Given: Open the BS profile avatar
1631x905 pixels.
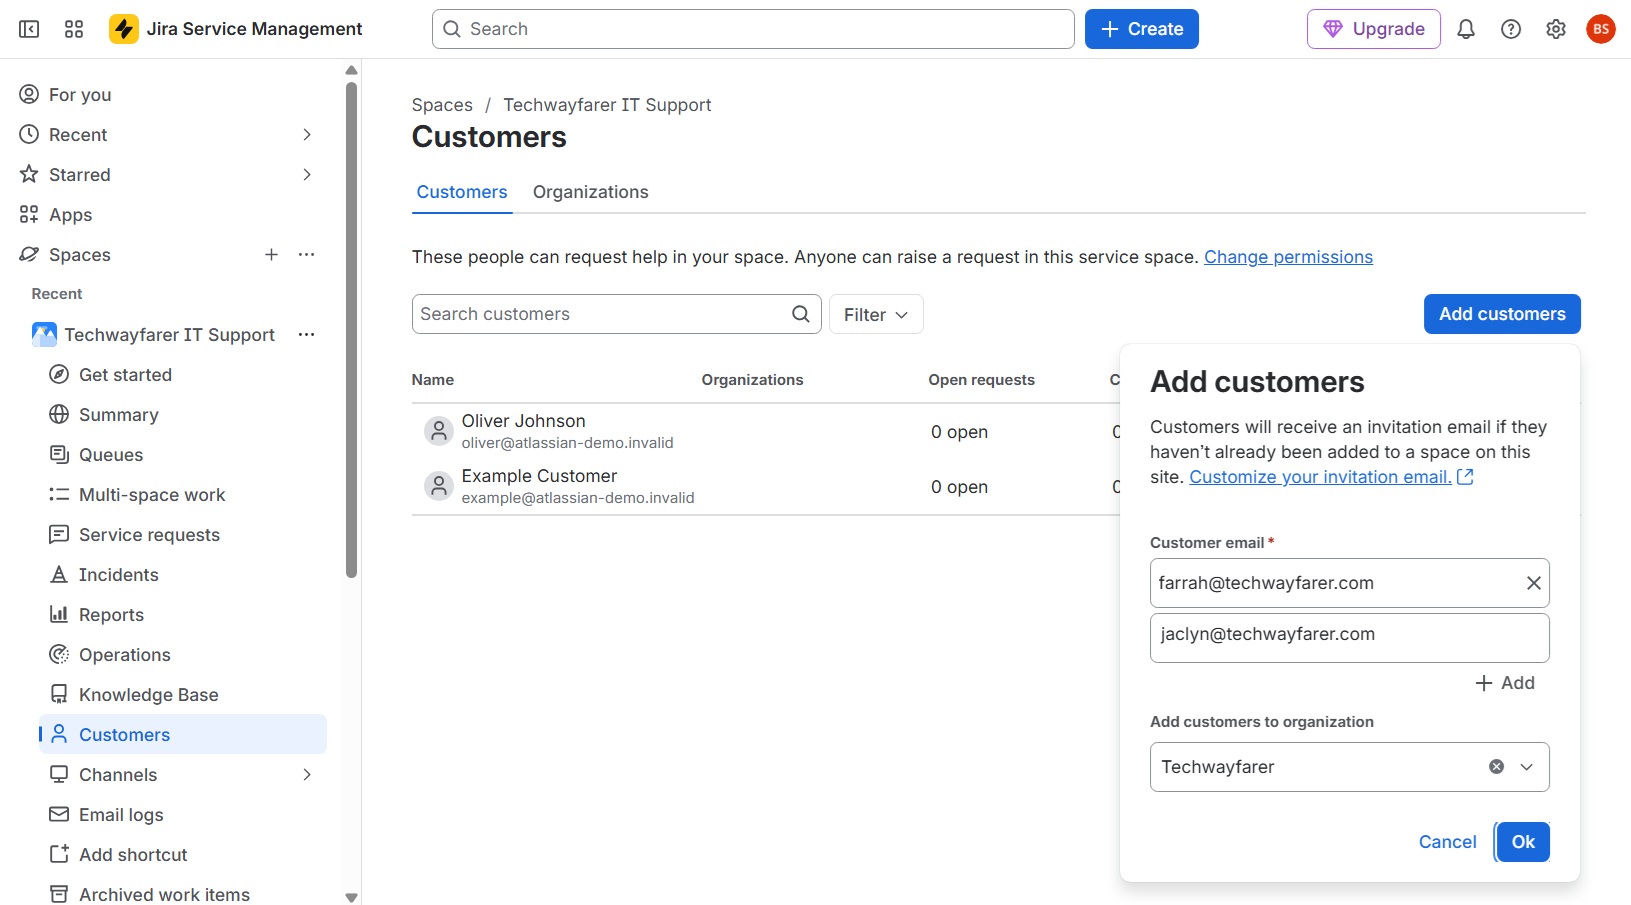Looking at the screenshot, I should click(x=1601, y=29).
